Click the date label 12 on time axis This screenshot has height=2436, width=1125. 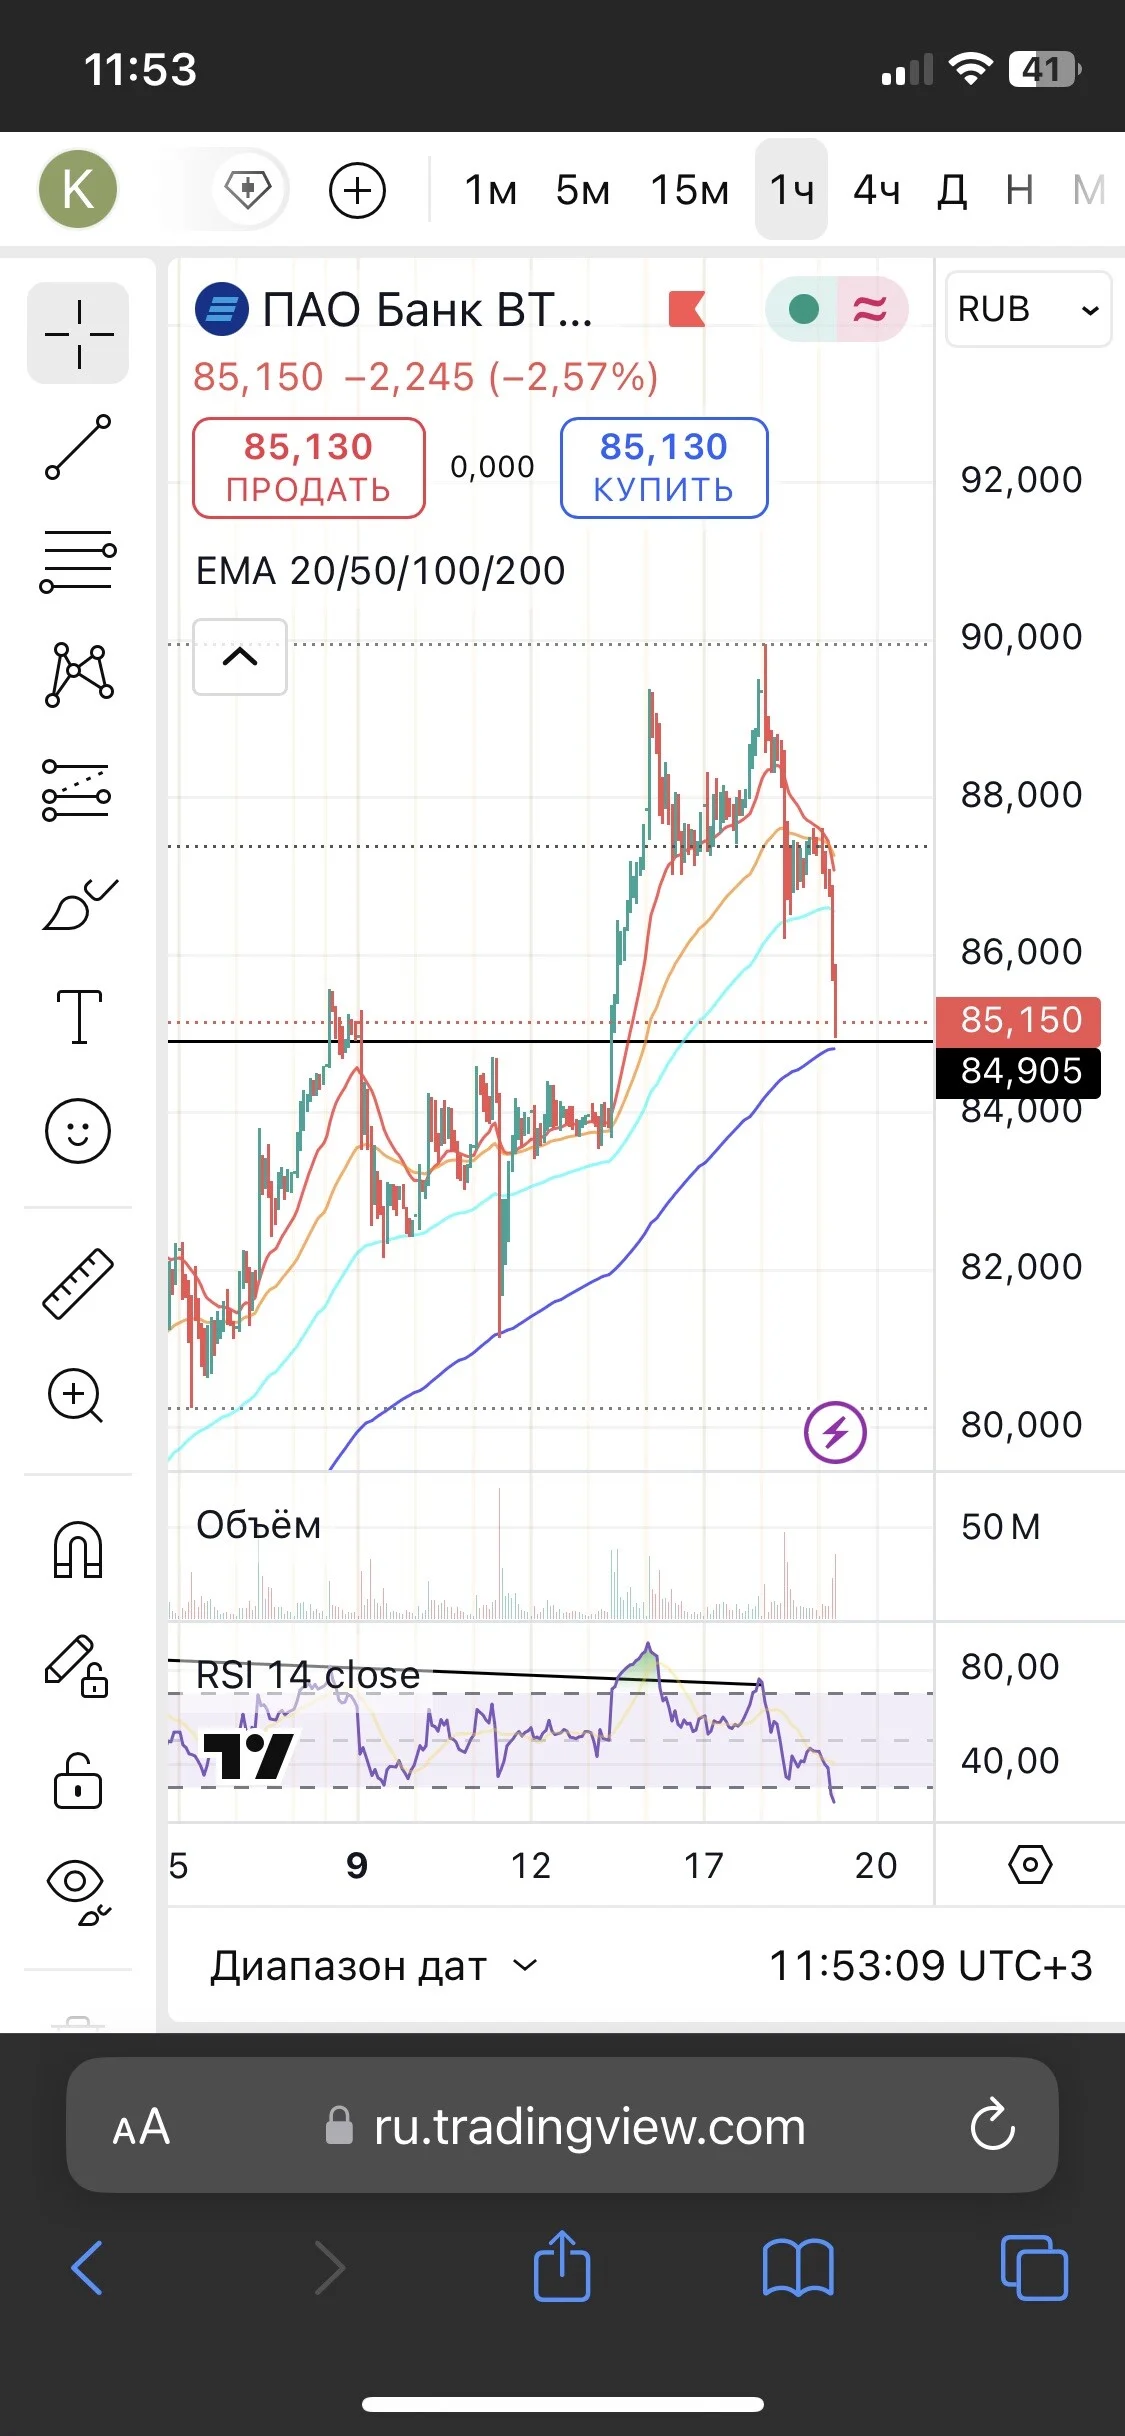point(531,1865)
